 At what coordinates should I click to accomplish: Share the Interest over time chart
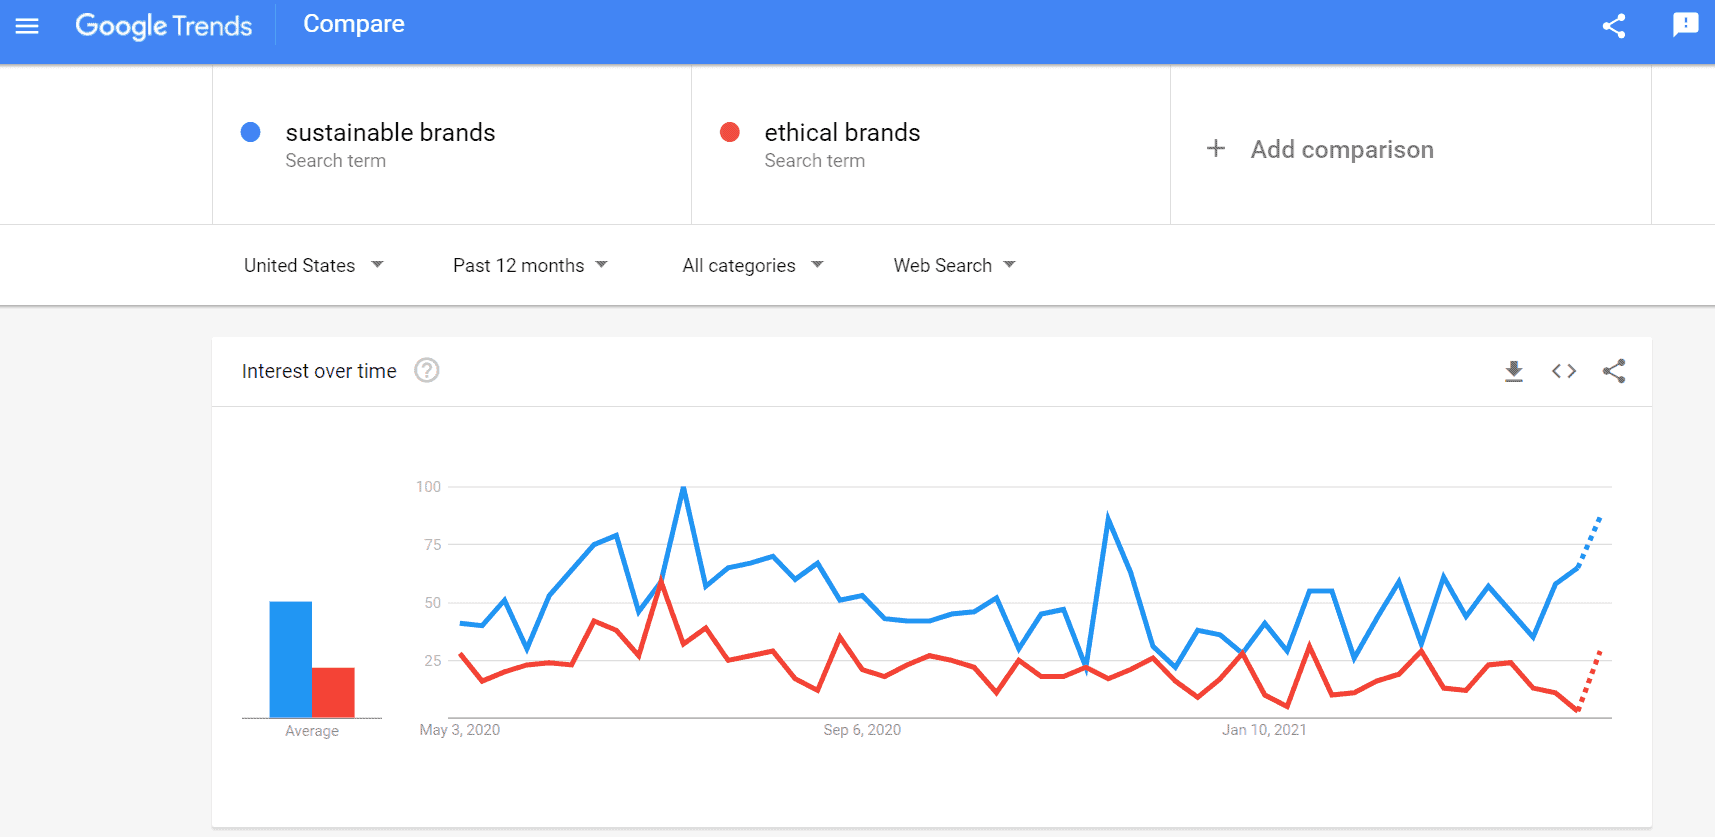[1614, 371]
